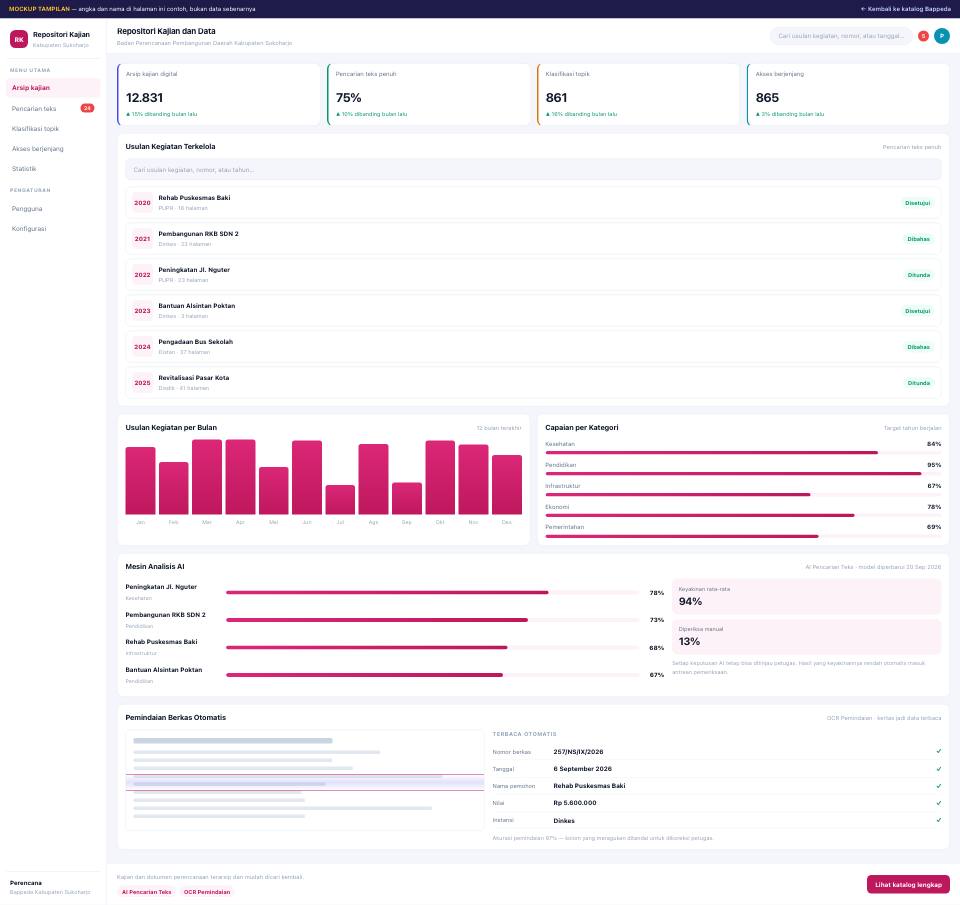Click the Keyakinan rata-rata 94% tile
Image resolution: width=960 pixels, height=905 pixels.
pyautogui.click(x=807, y=596)
